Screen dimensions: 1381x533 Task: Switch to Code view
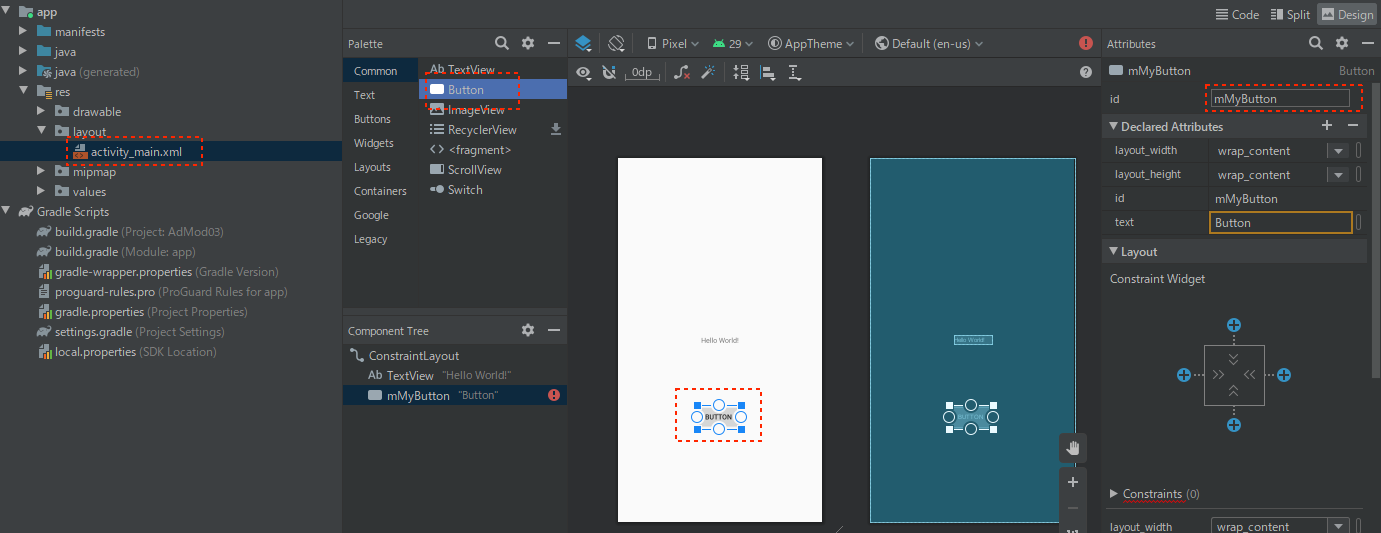(1237, 14)
